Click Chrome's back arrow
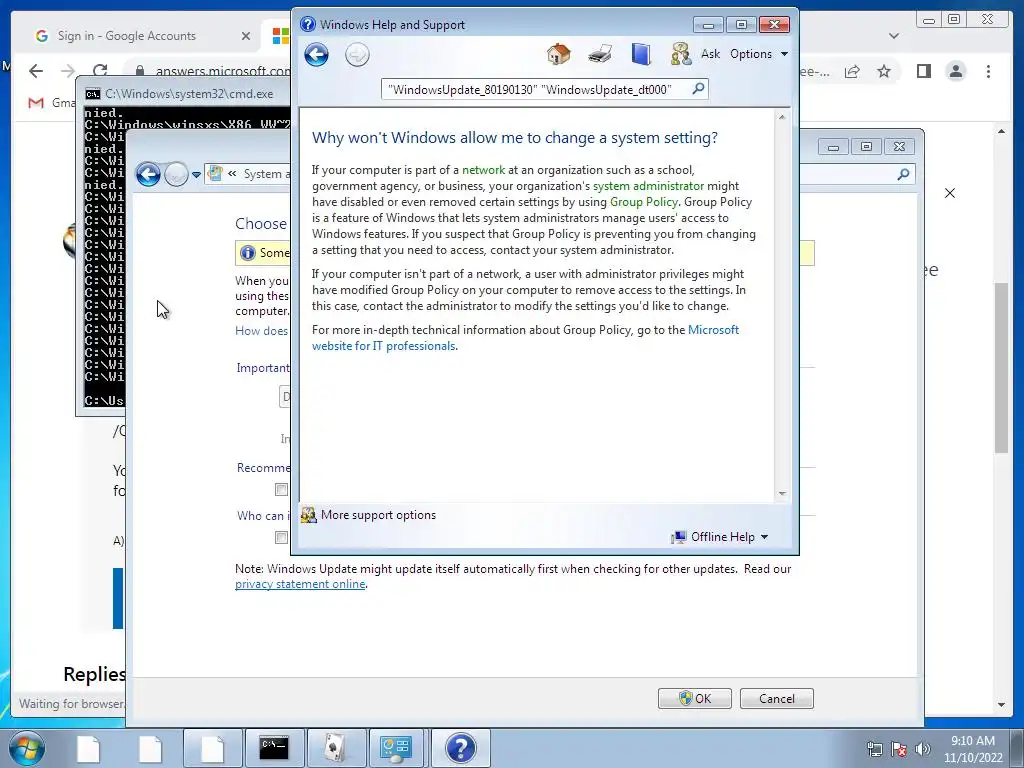This screenshot has height=768, width=1024. [x=36, y=71]
